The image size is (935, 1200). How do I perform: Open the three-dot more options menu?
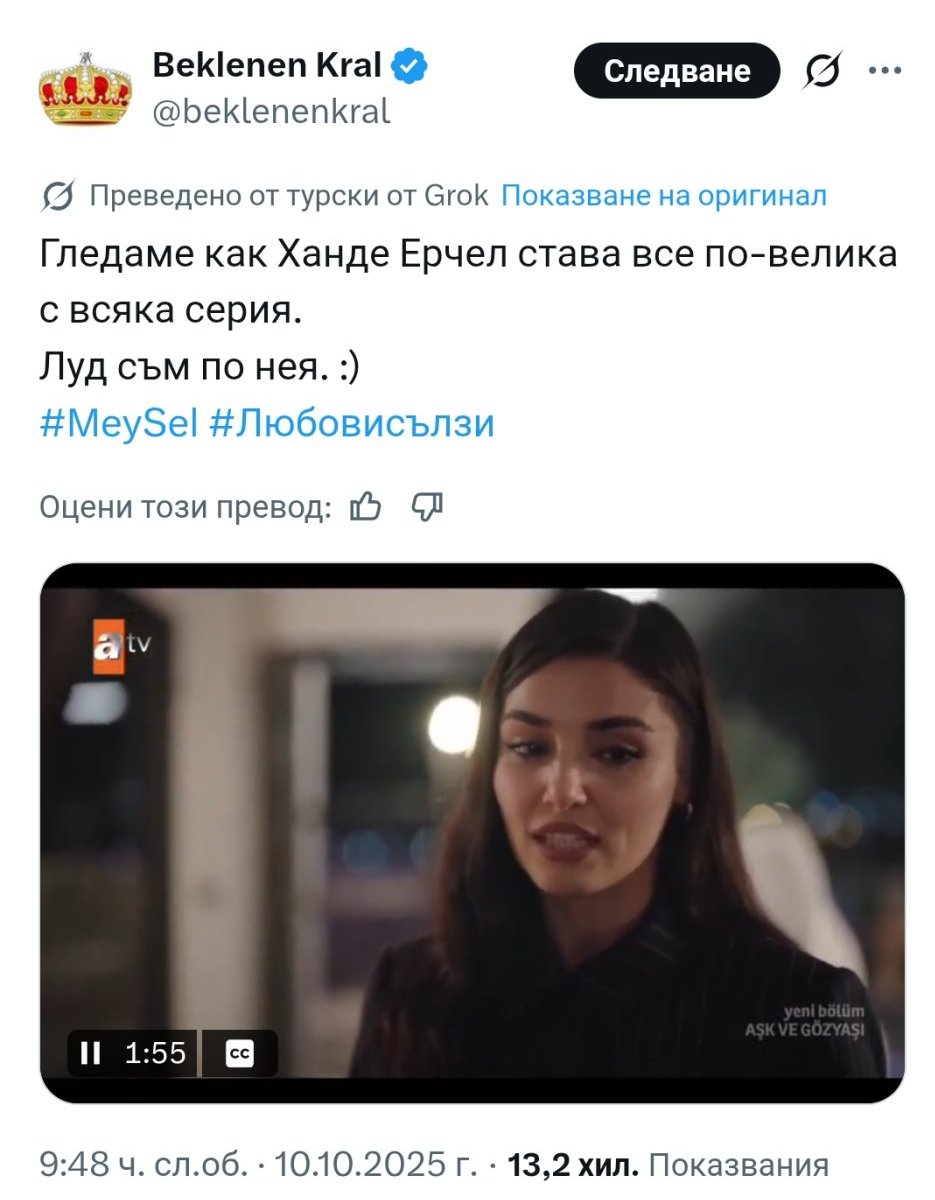tap(884, 71)
